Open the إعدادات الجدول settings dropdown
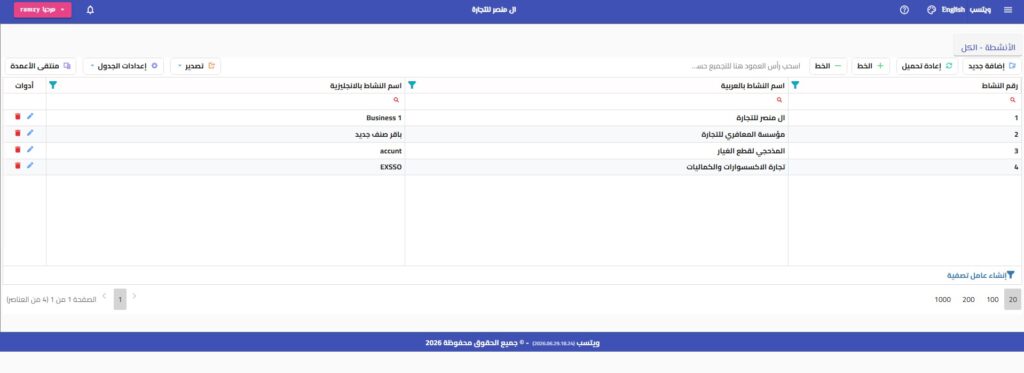 [123, 66]
